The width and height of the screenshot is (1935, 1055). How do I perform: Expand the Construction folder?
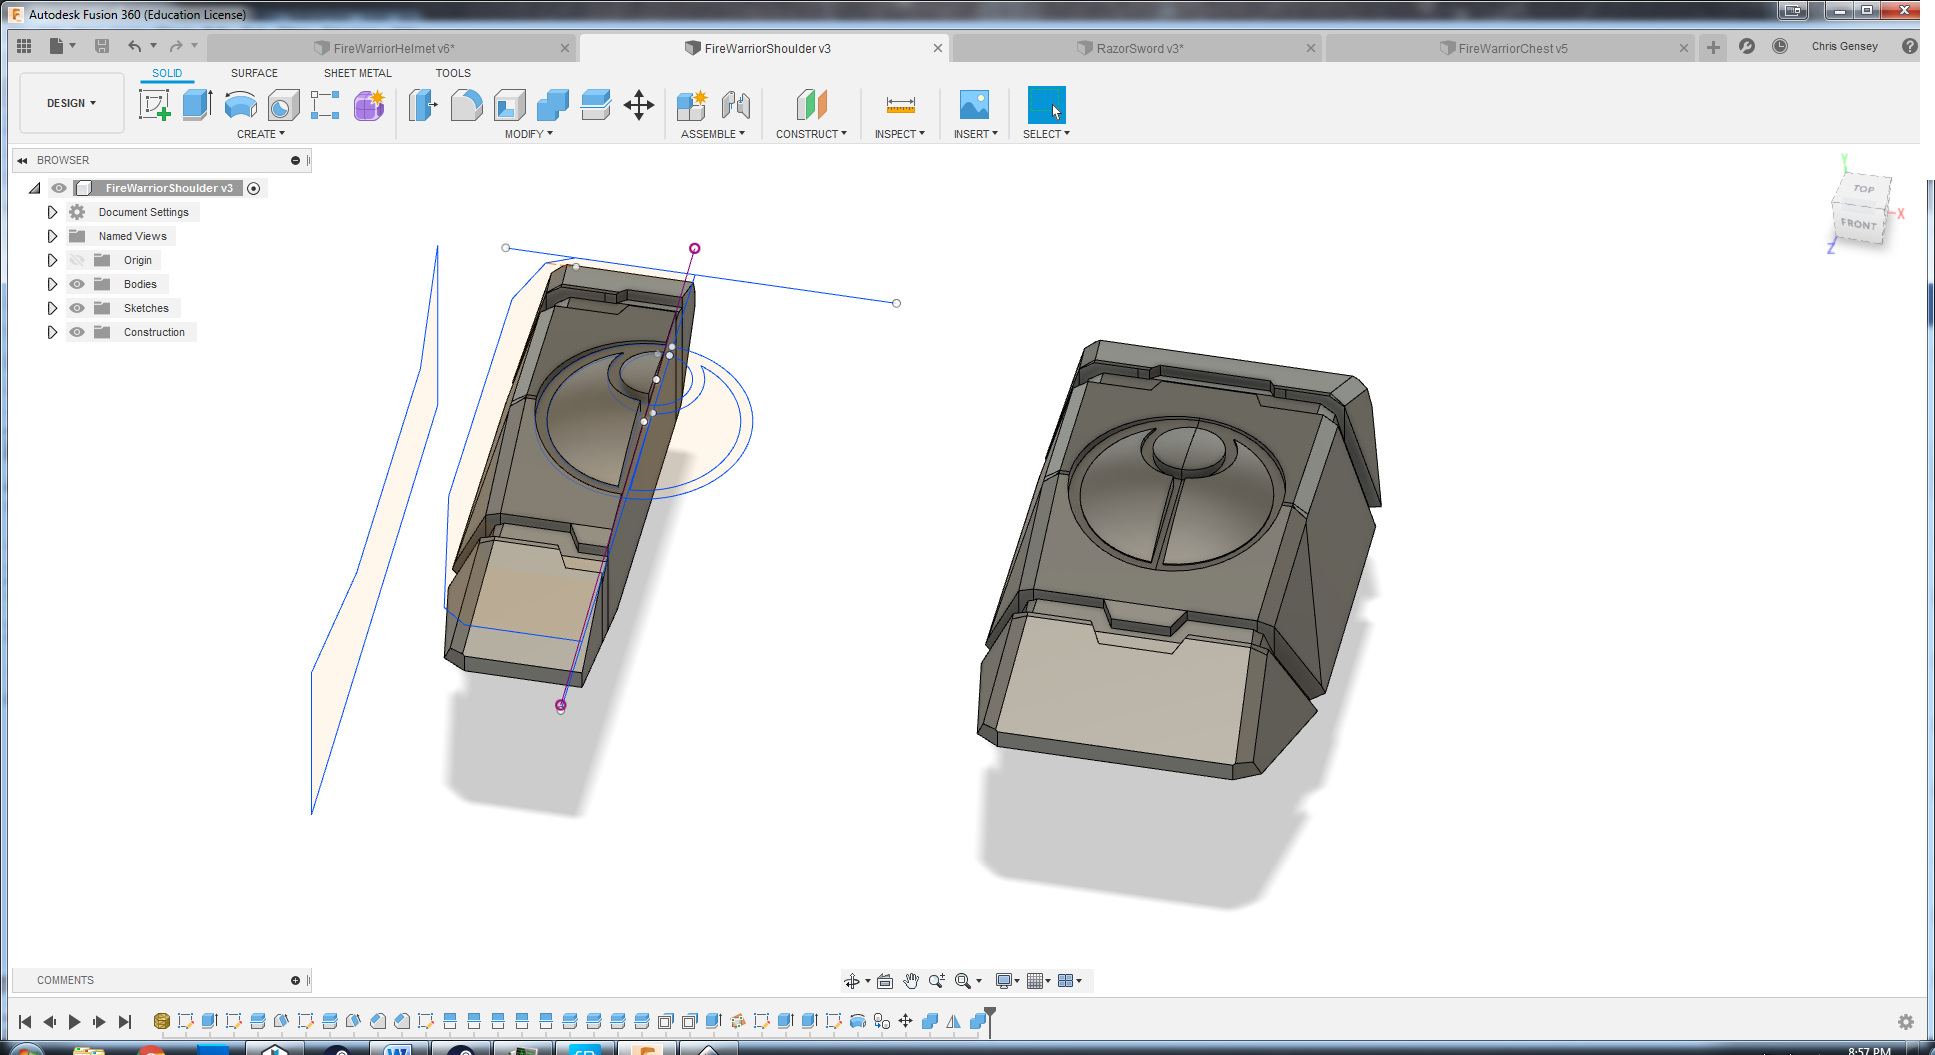(x=52, y=332)
